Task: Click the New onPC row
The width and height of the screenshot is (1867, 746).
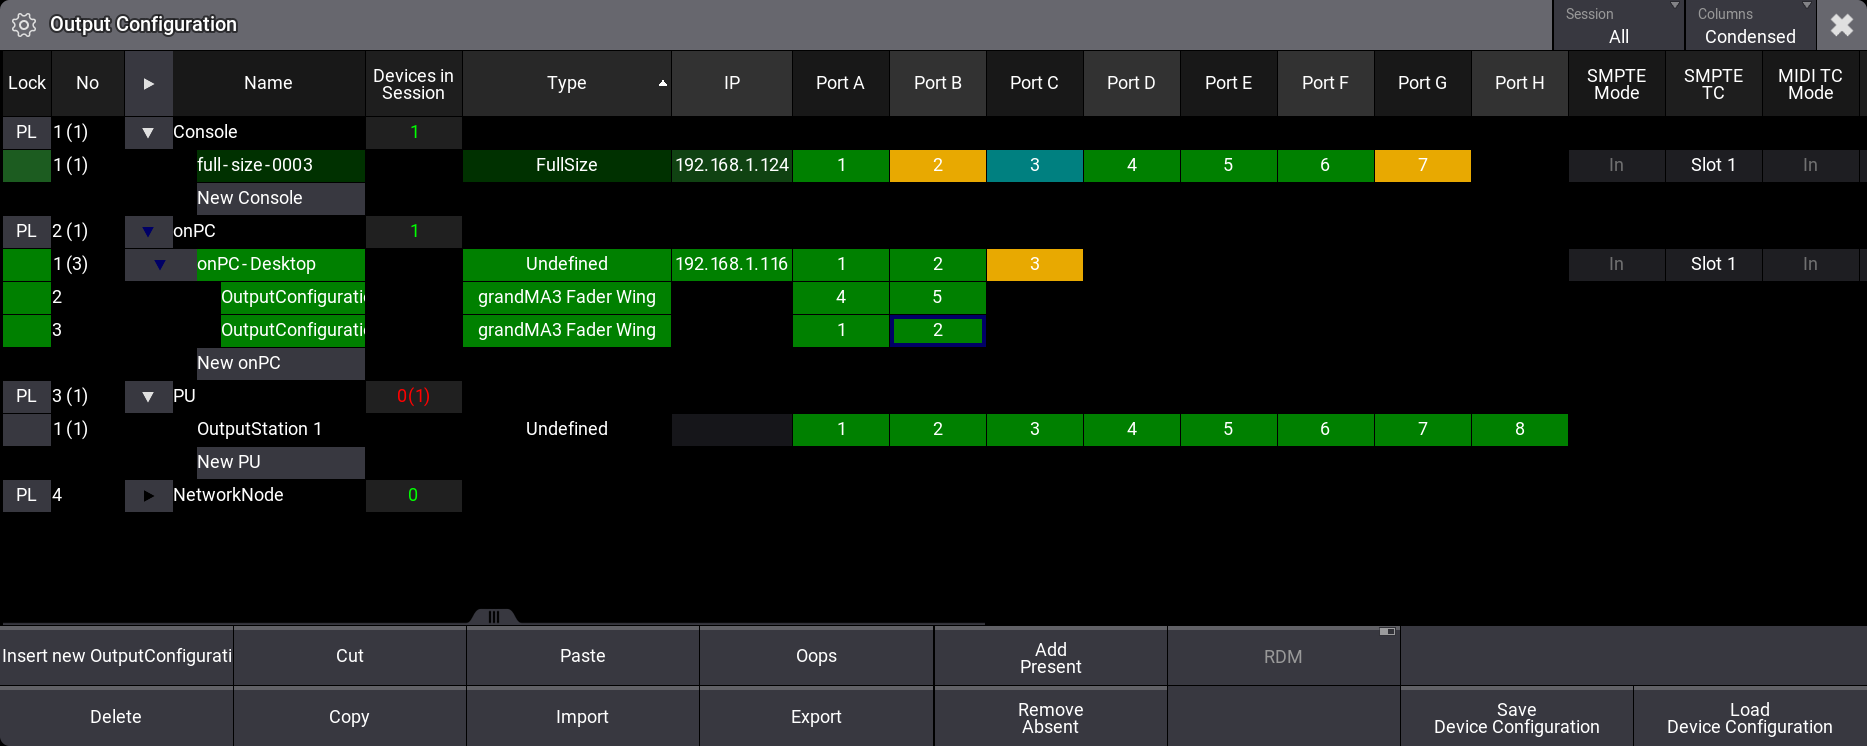Action: [280, 363]
